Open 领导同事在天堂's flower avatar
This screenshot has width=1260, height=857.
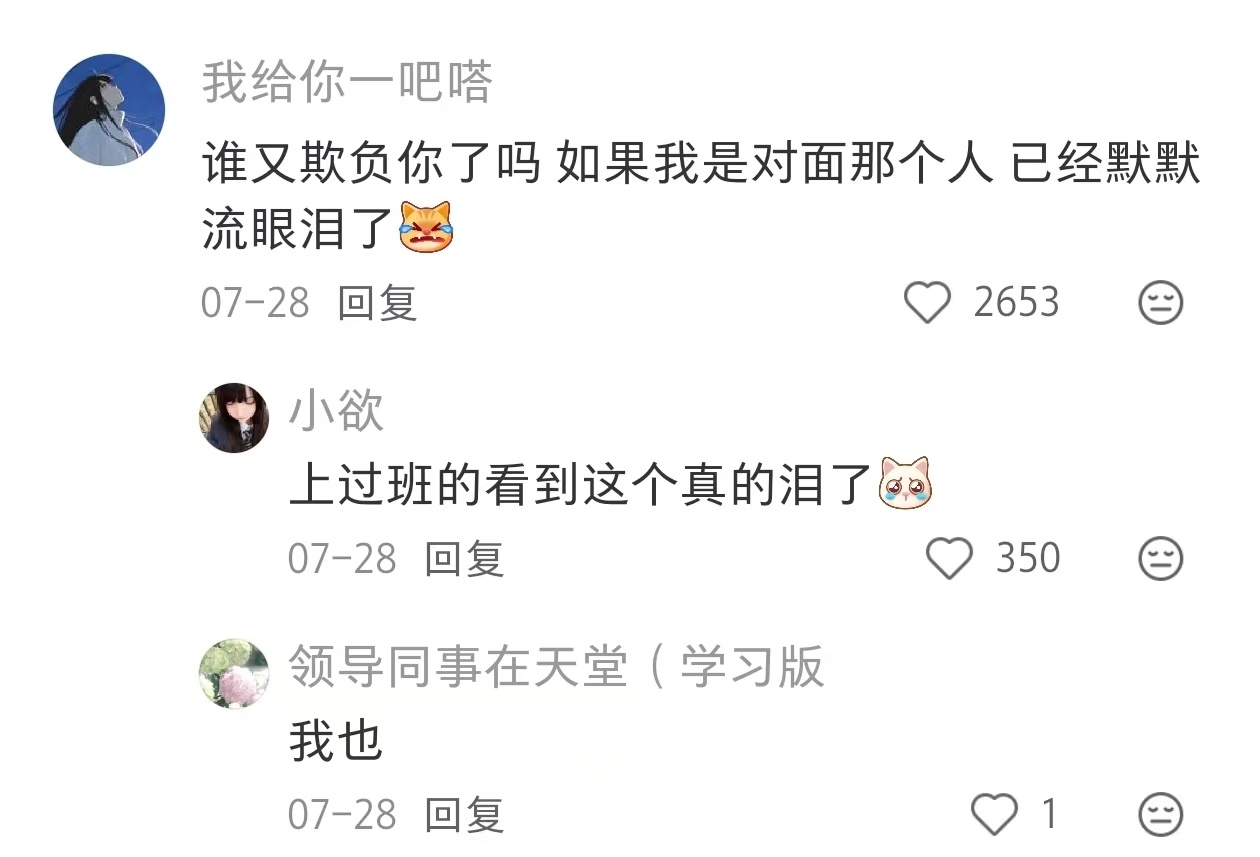point(235,673)
